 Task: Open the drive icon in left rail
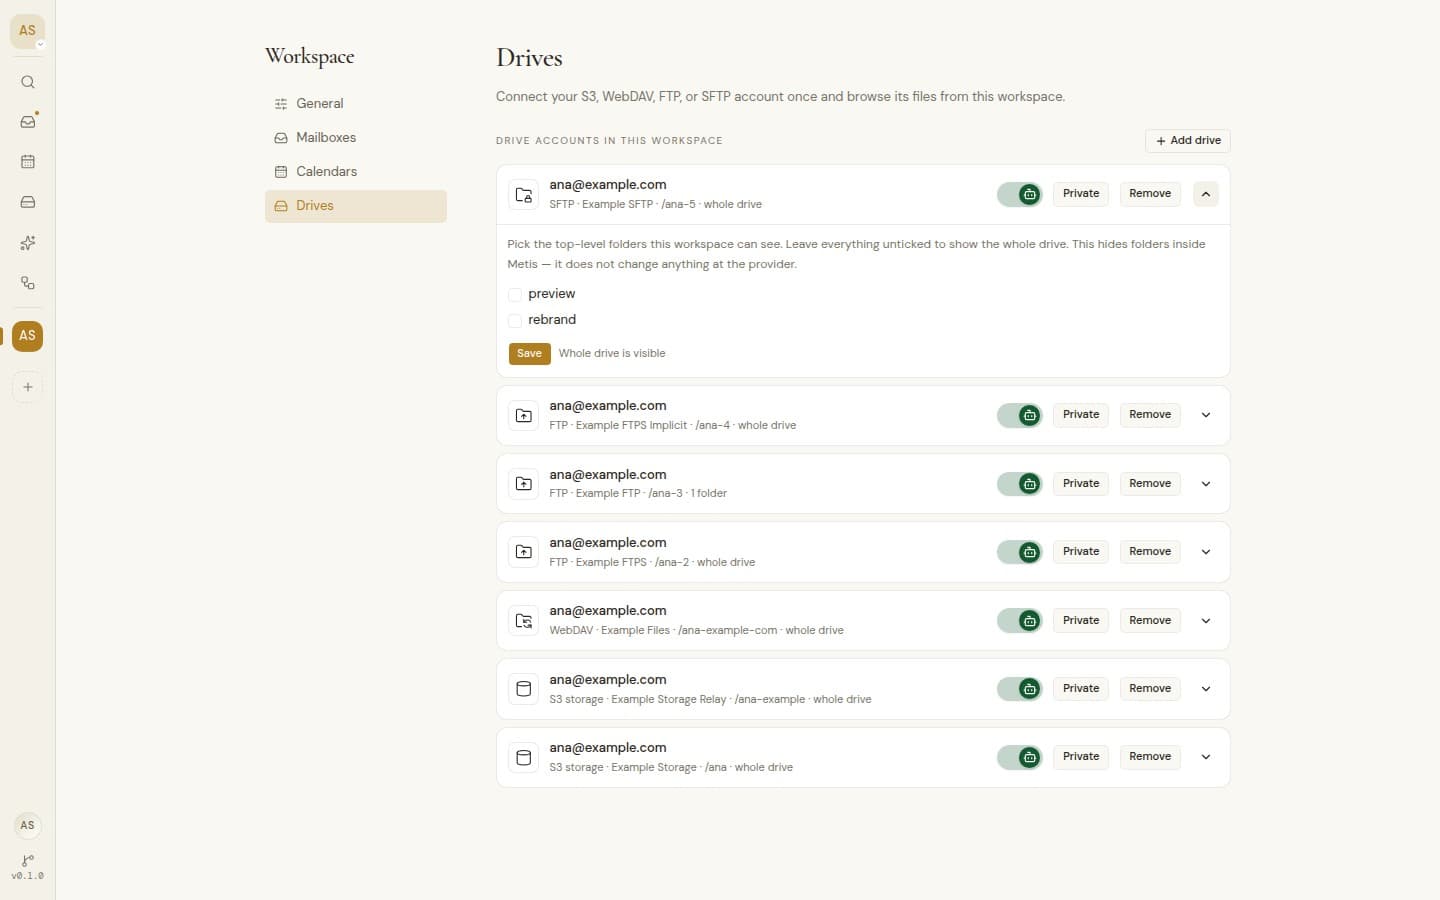28,202
